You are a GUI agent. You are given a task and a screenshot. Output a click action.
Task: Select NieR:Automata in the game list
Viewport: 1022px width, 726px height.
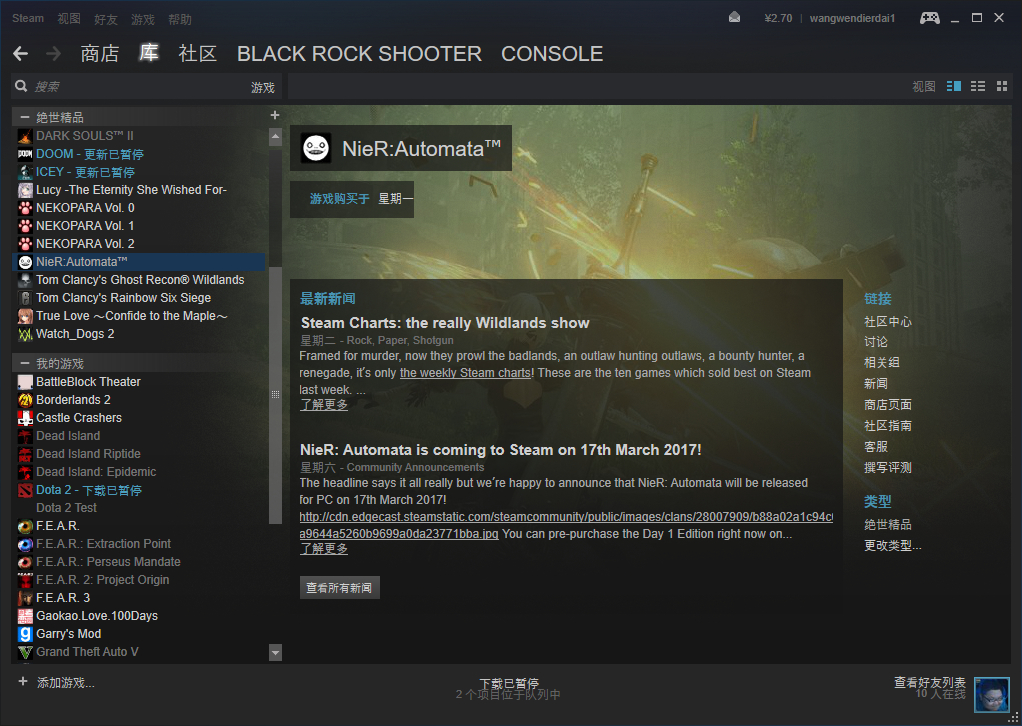click(x=139, y=262)
